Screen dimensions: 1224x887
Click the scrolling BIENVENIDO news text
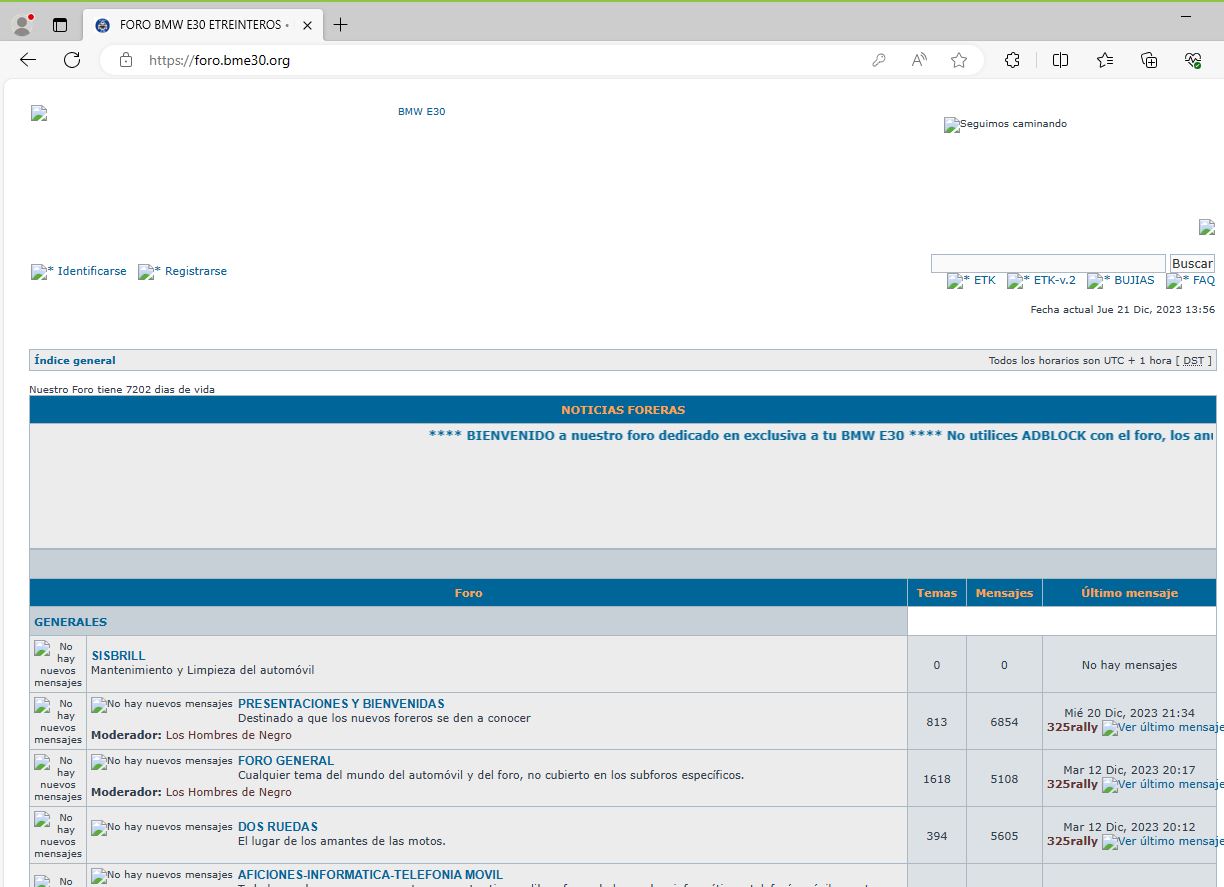[822, 435]
